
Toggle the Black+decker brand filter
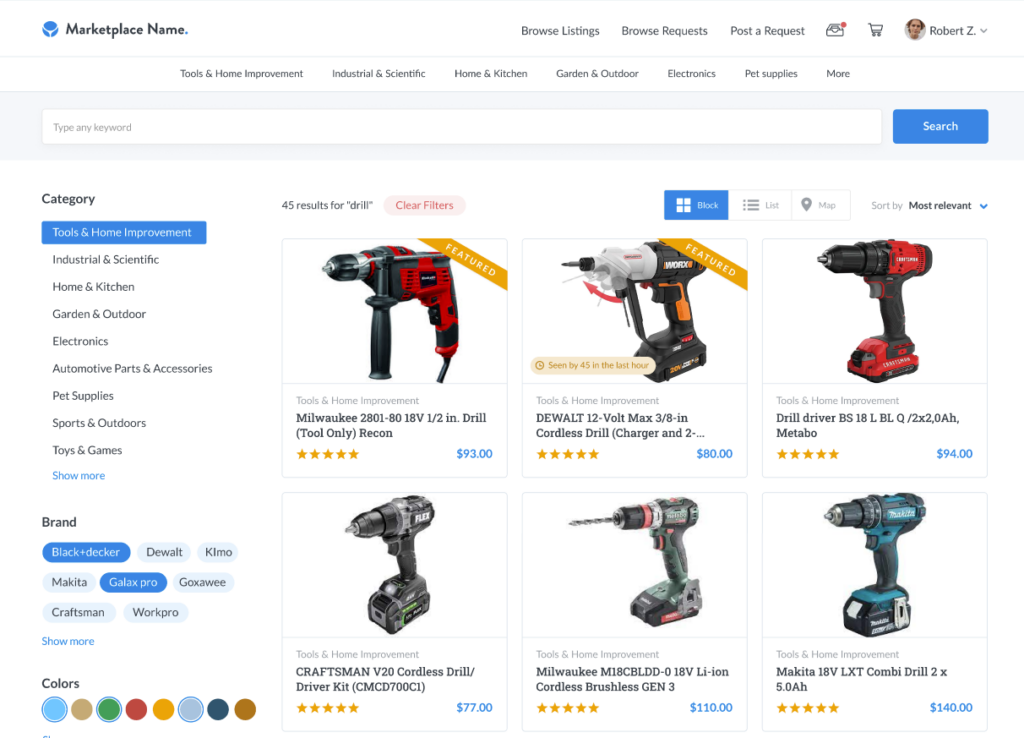(86, 553)
